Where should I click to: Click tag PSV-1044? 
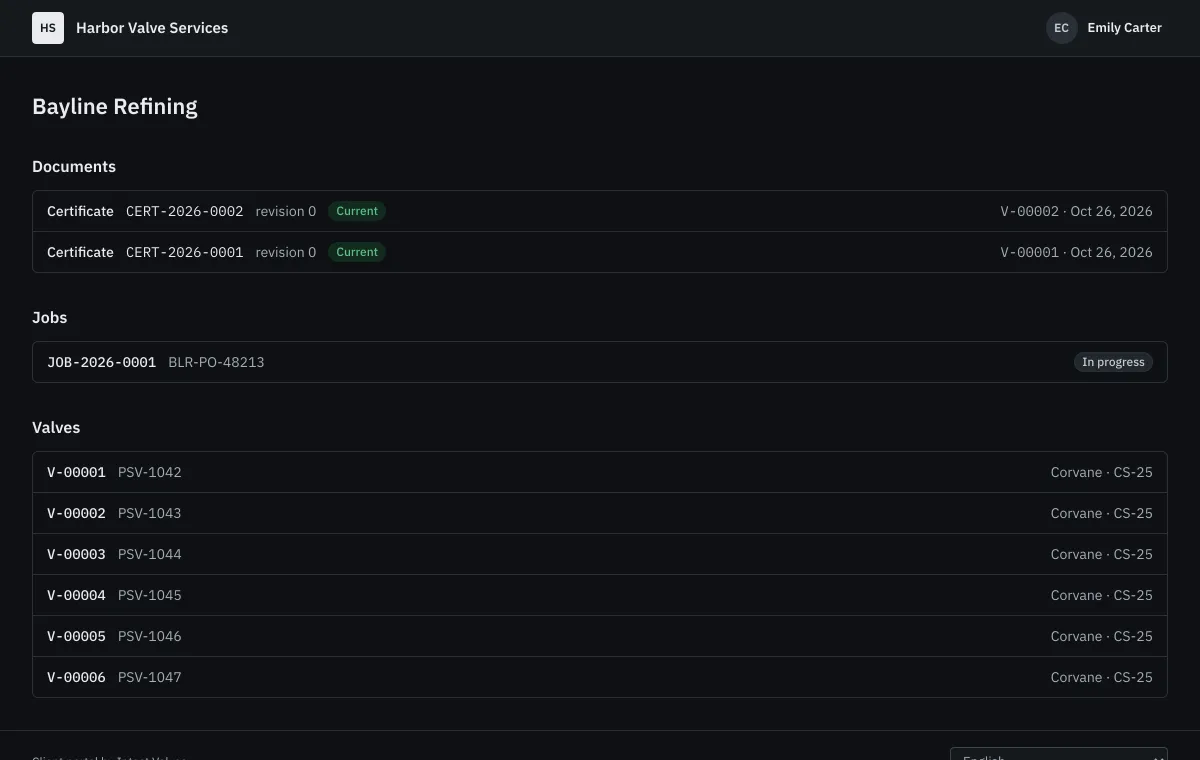(x=150, y=554)
